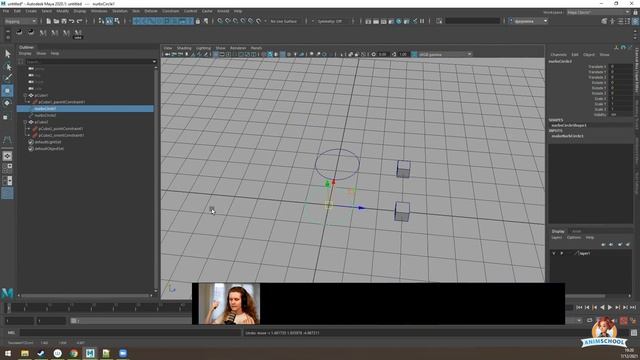Click the No Live Surface field
640x360 pixels.
point(284,21)
